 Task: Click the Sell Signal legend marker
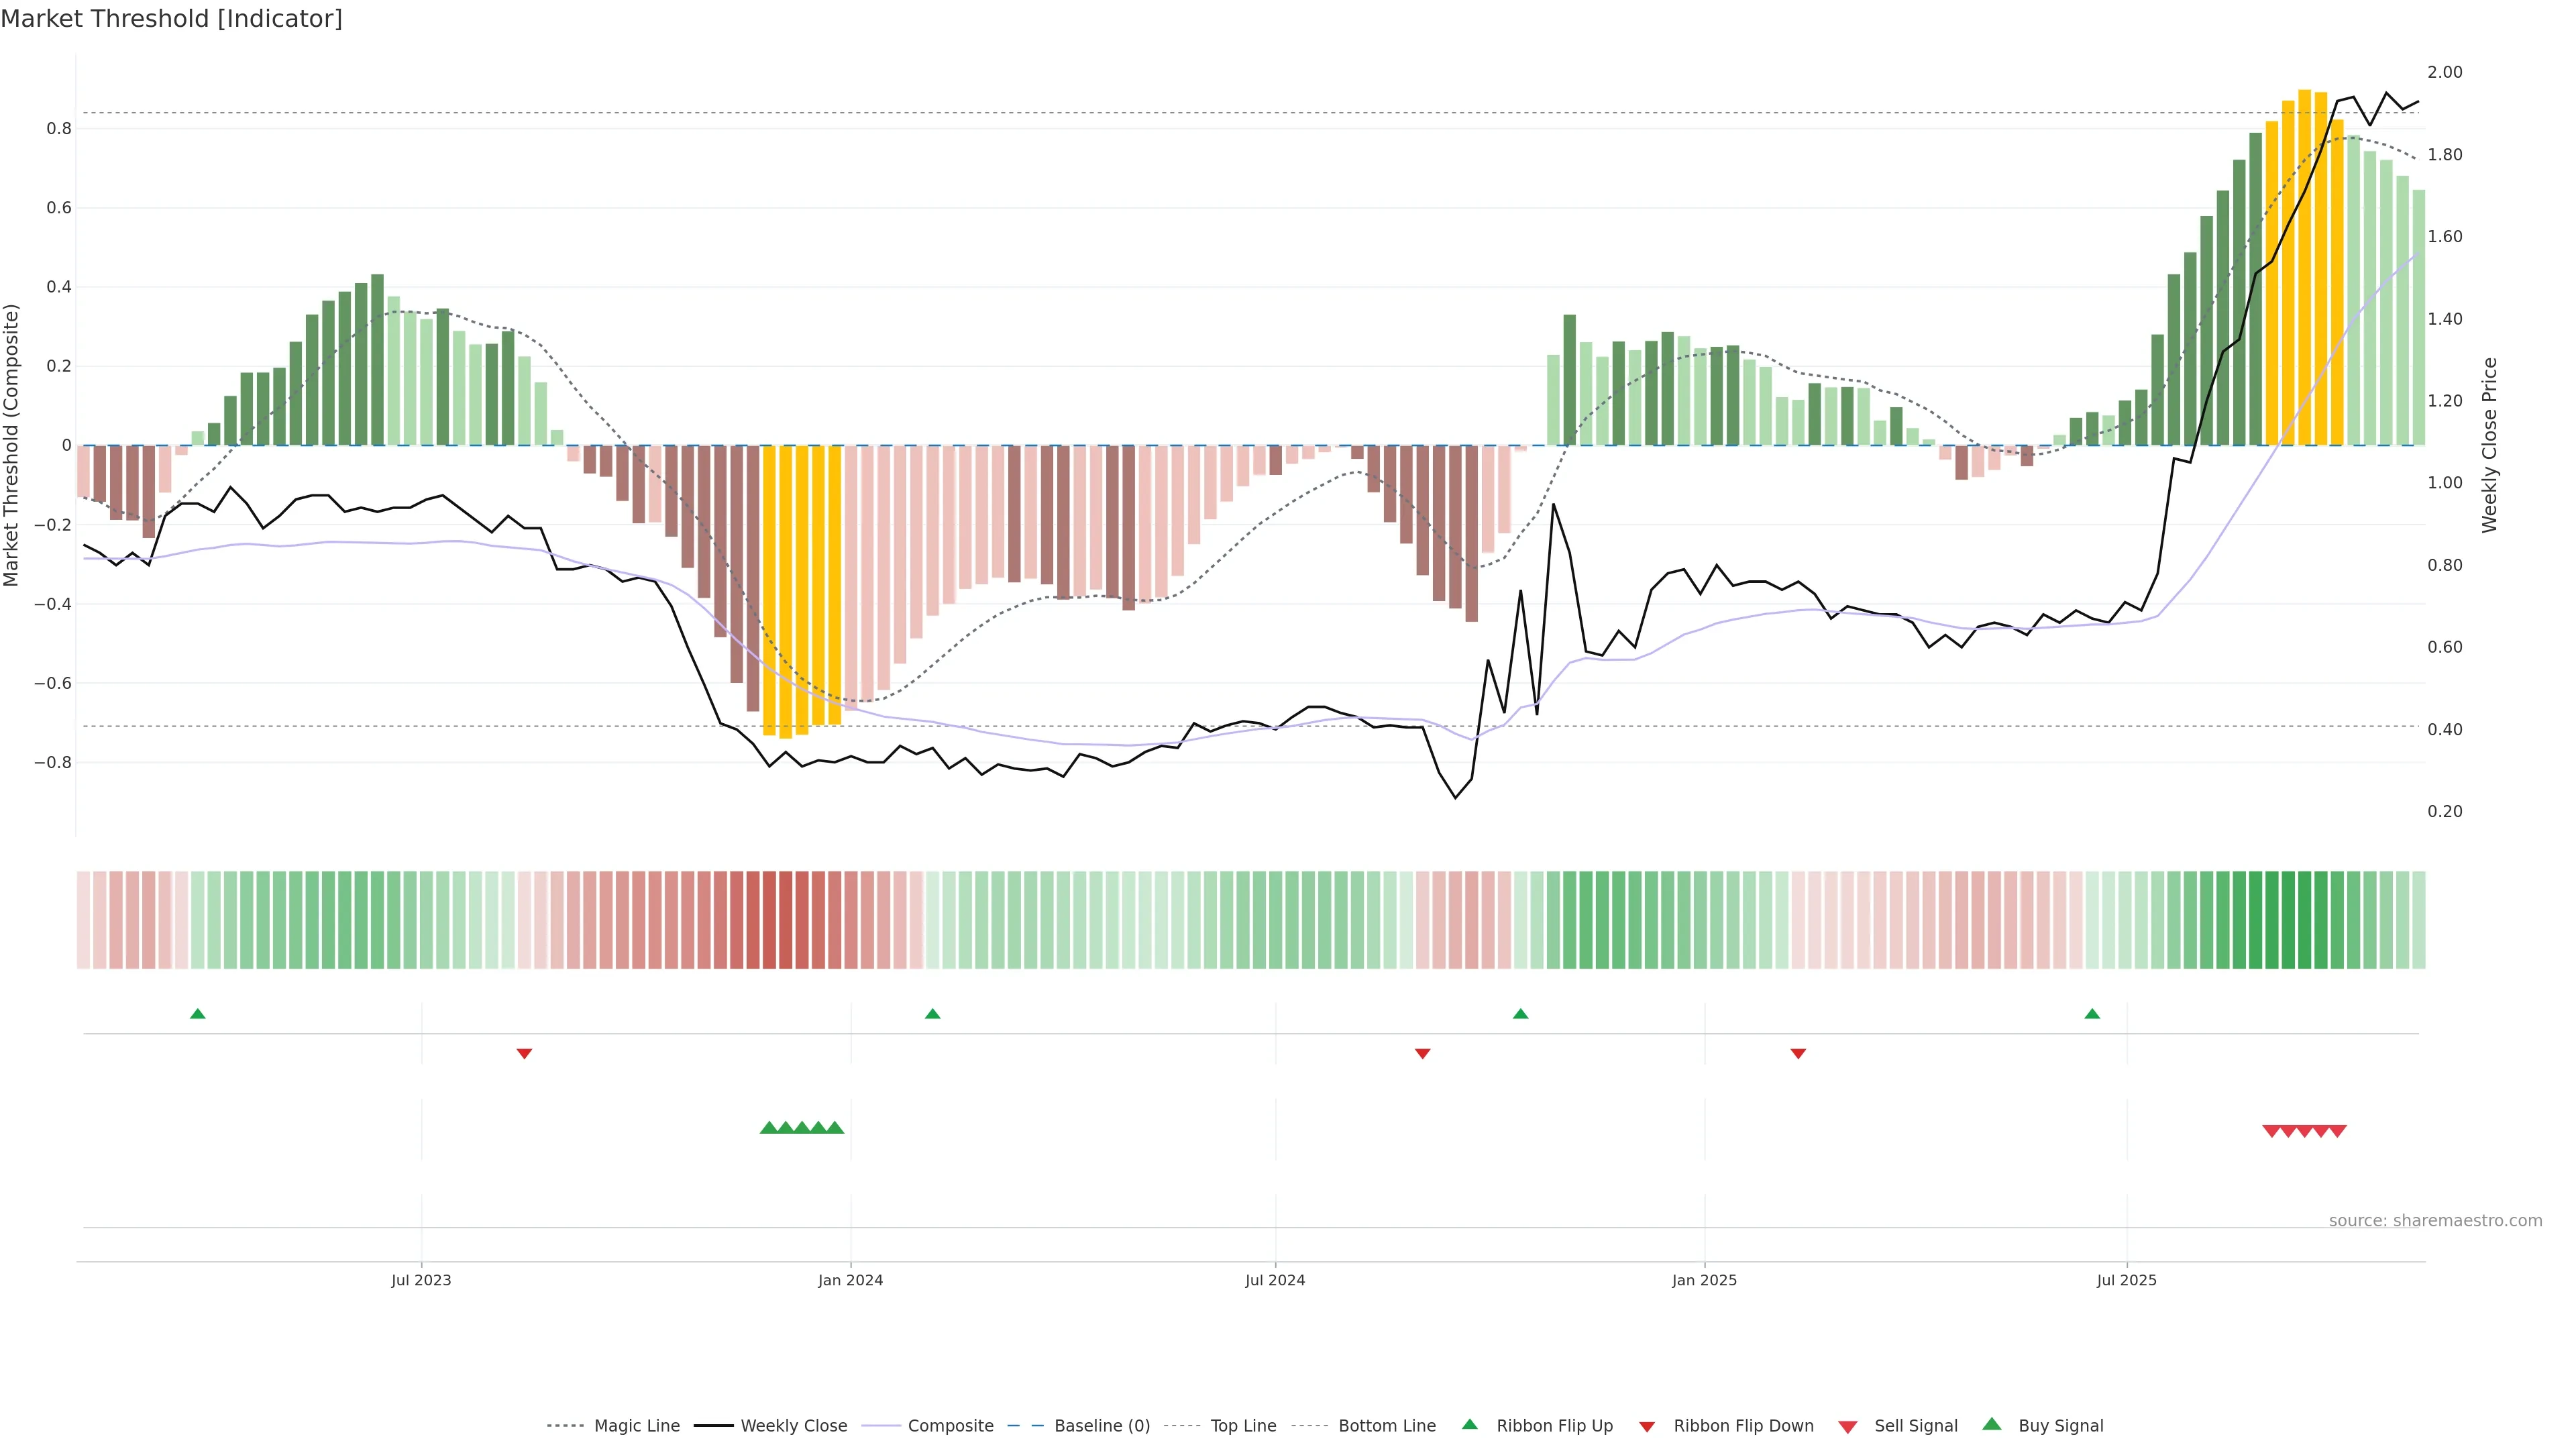[1847, 1427]
